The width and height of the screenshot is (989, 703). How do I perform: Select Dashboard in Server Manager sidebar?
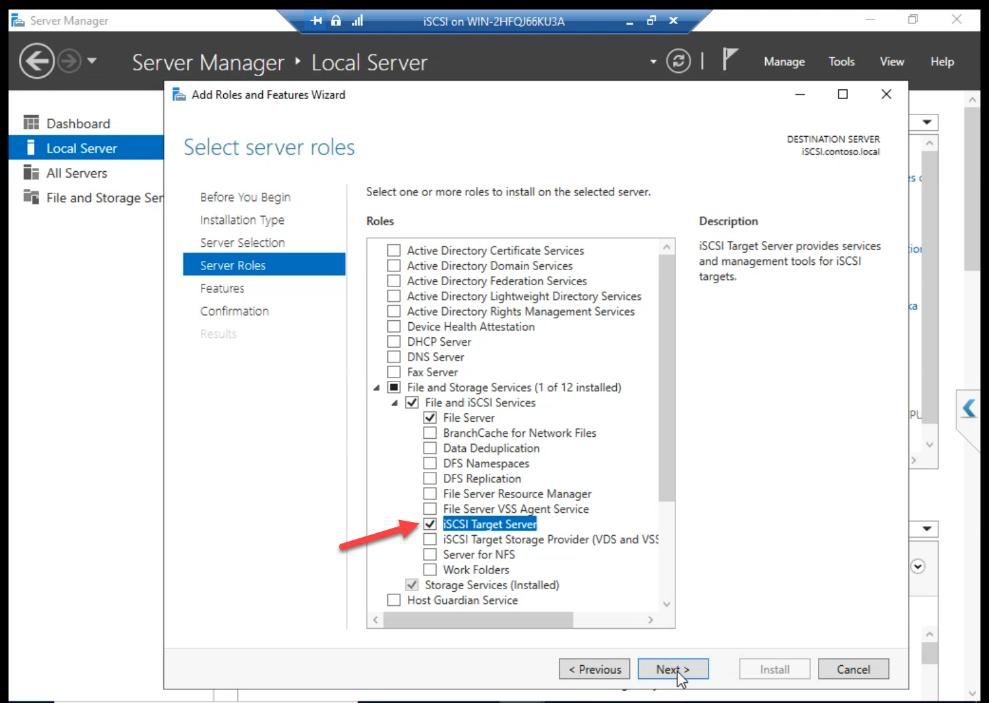click(78, 123)
